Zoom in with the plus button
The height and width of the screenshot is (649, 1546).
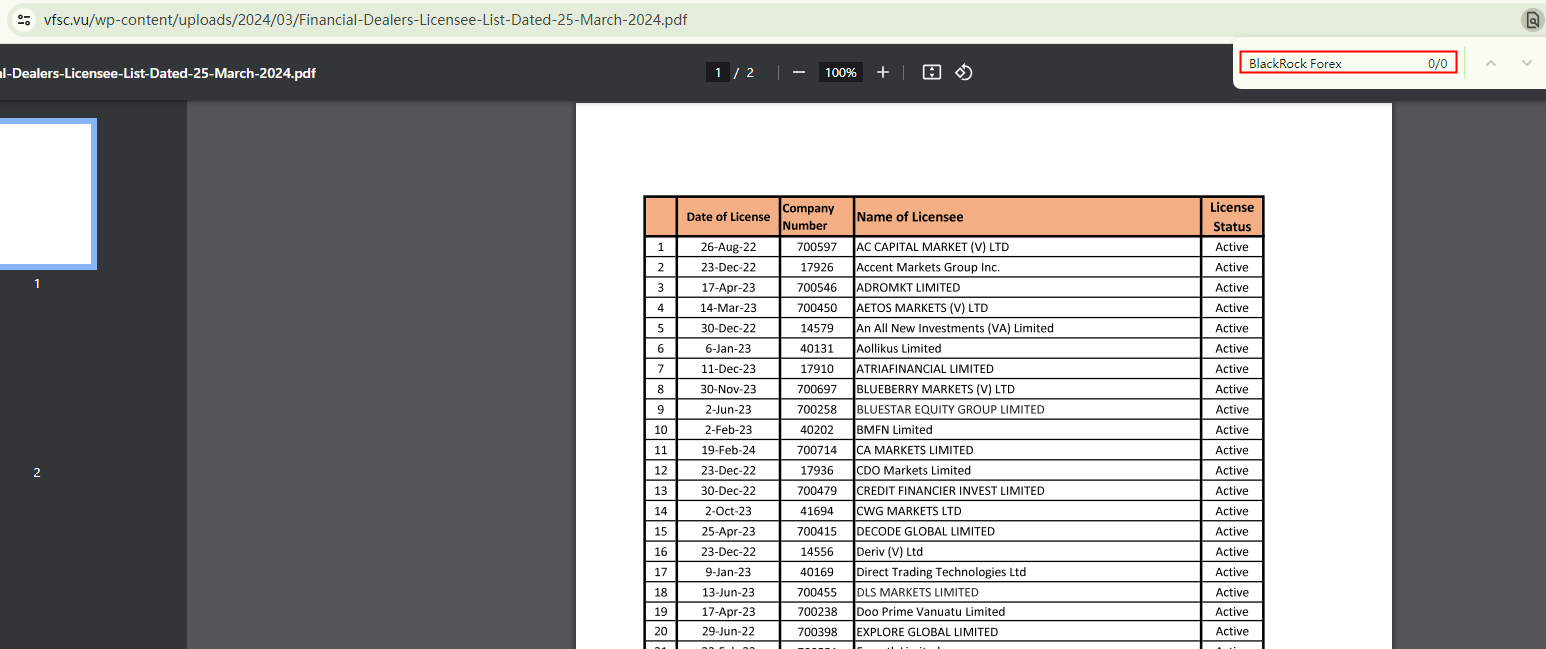coord(882,72)
